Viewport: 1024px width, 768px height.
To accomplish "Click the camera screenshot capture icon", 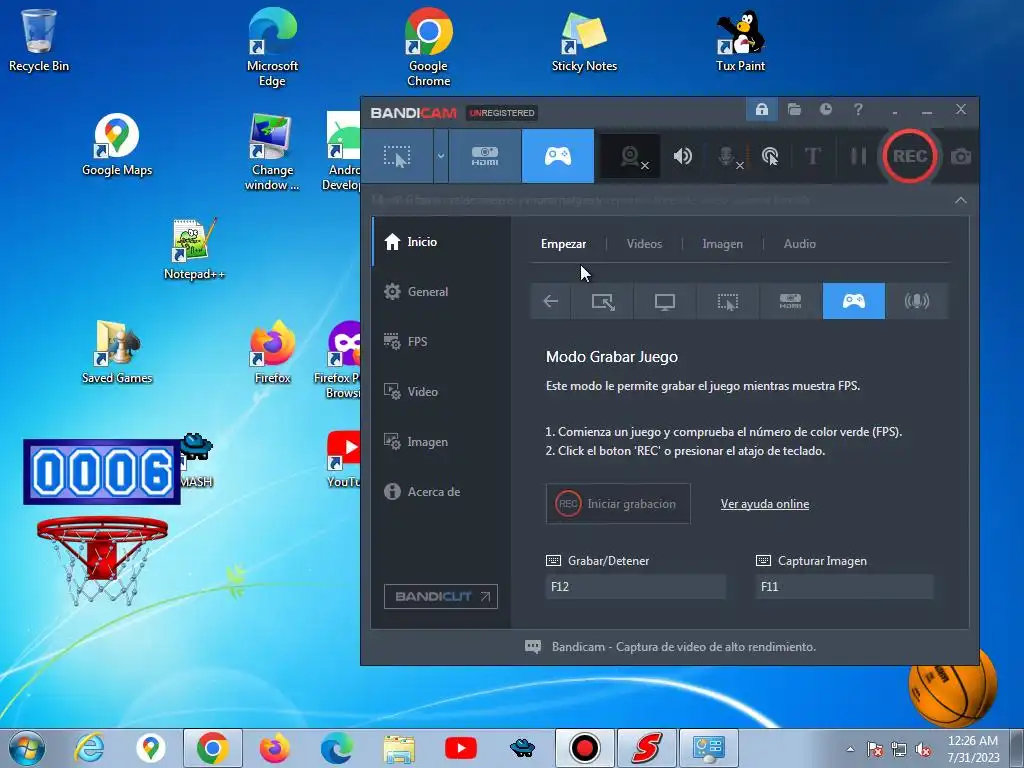I will 961,157.
